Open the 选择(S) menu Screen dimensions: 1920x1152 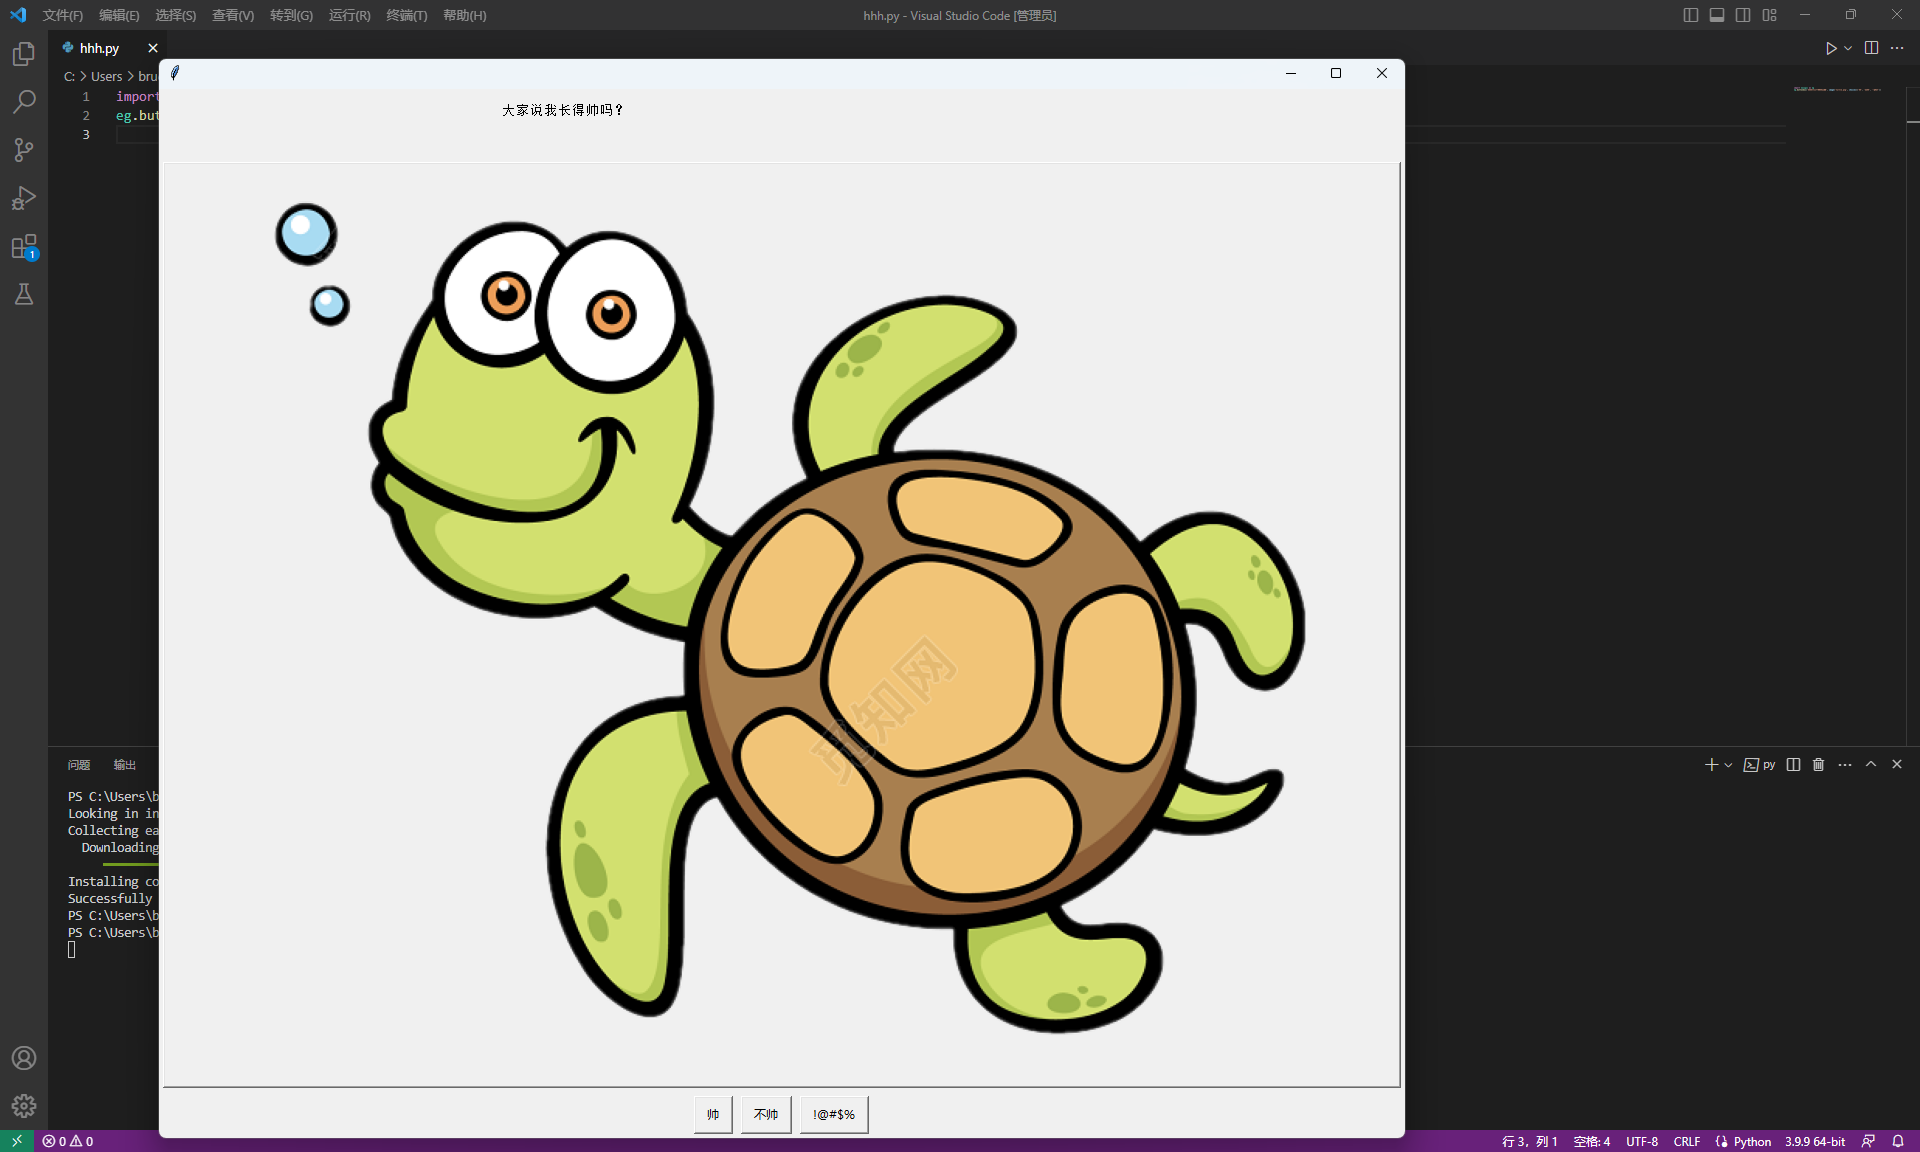tap(176, 15)
